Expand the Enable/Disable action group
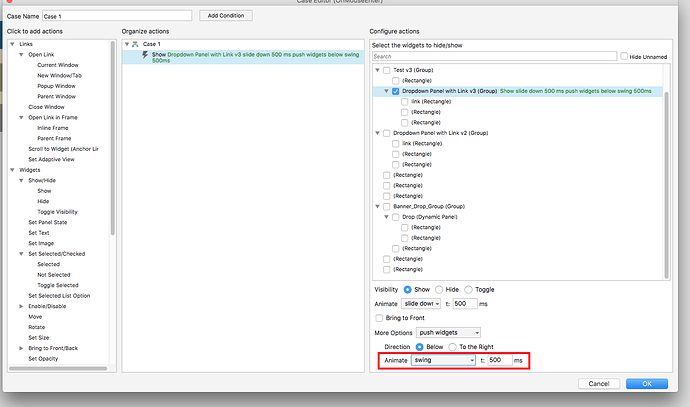This screenshot has height=407, width=690. (x=22, y=305)
